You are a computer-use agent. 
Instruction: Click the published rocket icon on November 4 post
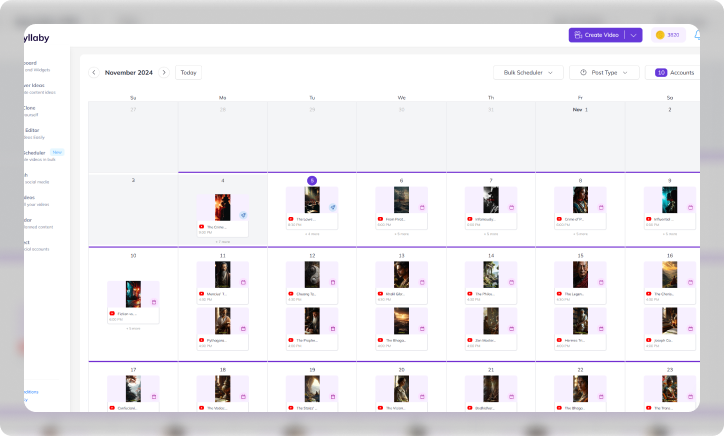coord(243,215)
